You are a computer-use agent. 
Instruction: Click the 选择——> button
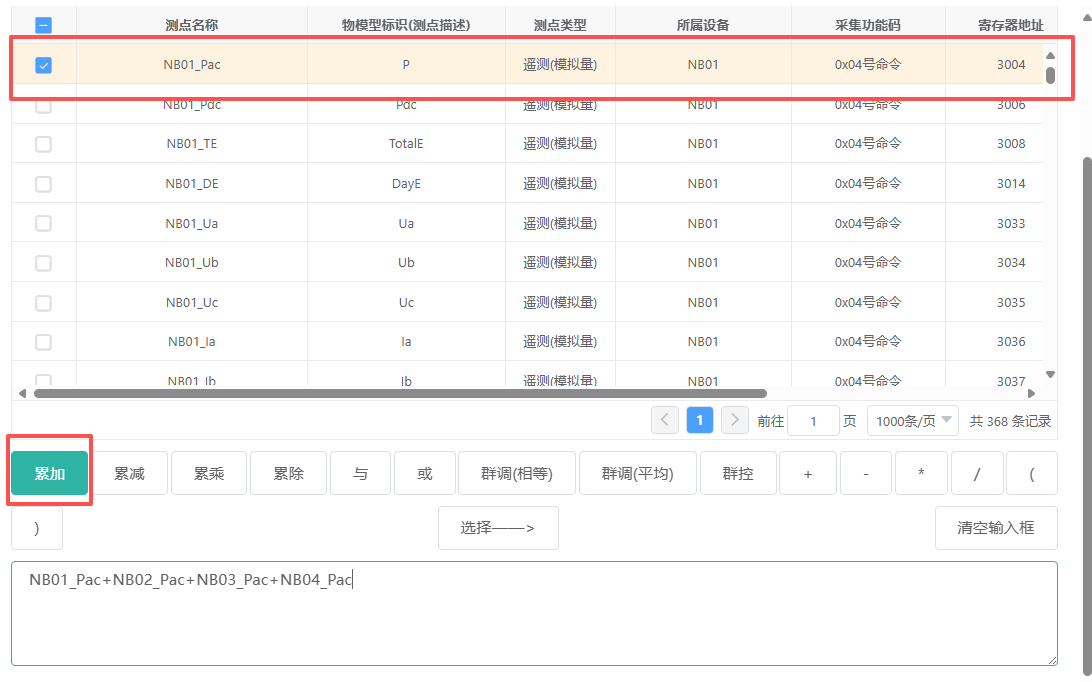498,528
